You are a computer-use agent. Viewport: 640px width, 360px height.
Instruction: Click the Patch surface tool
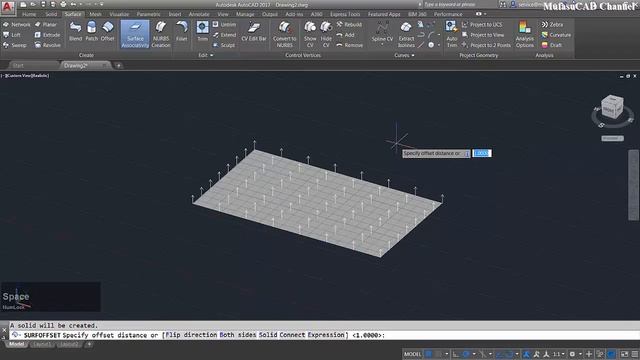pos(91,31)
